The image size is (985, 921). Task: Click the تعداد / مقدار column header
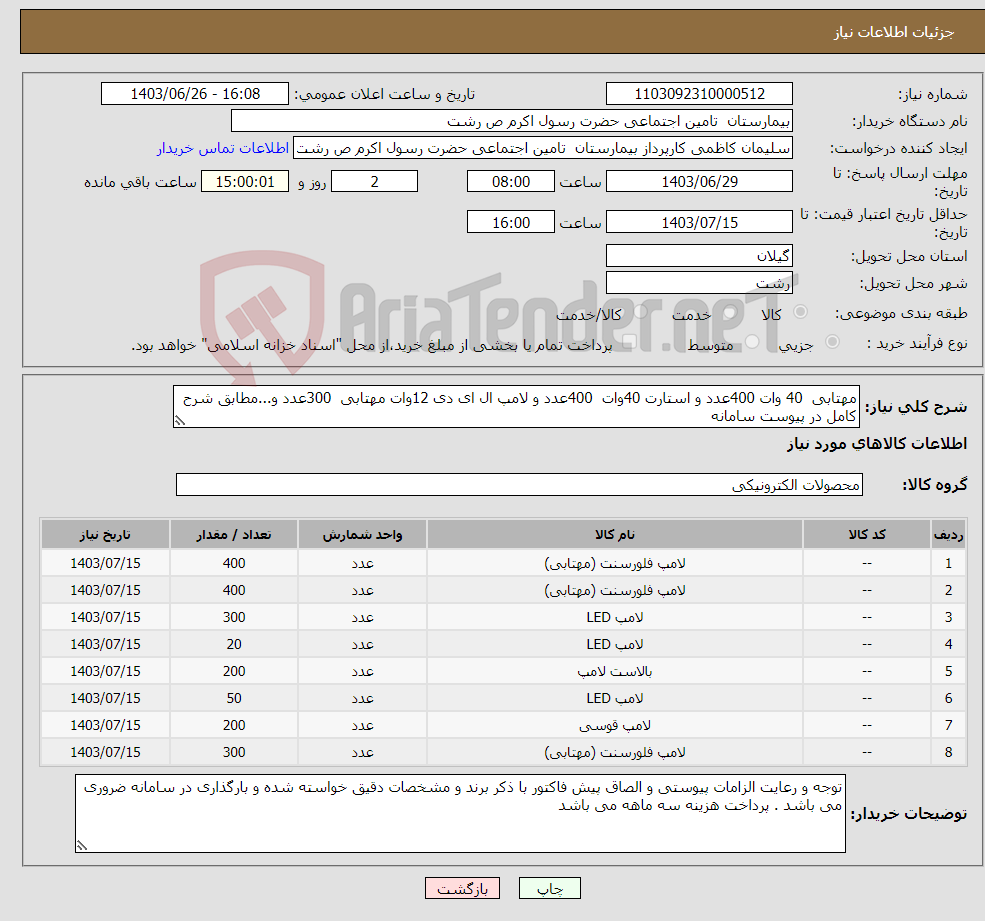(x=234, y=535)
